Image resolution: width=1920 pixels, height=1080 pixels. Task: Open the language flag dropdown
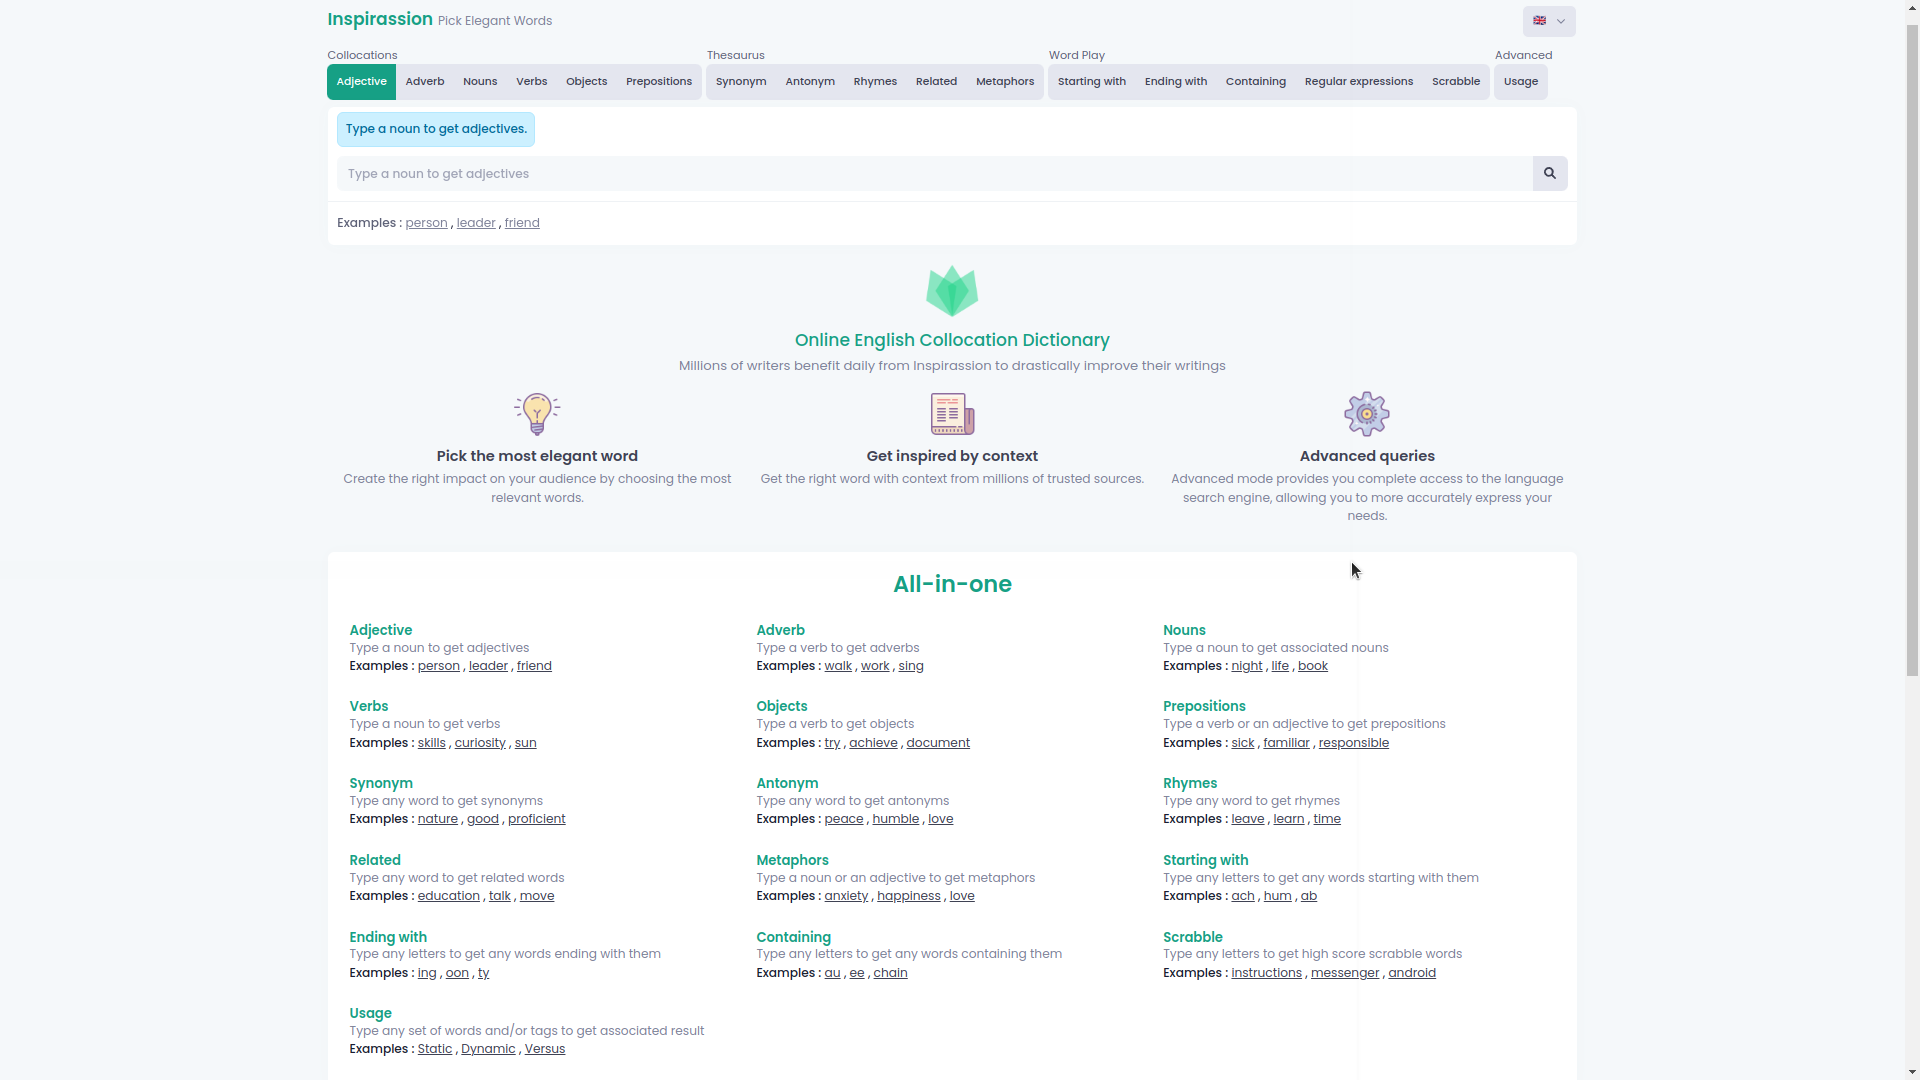coord(1549,21)
